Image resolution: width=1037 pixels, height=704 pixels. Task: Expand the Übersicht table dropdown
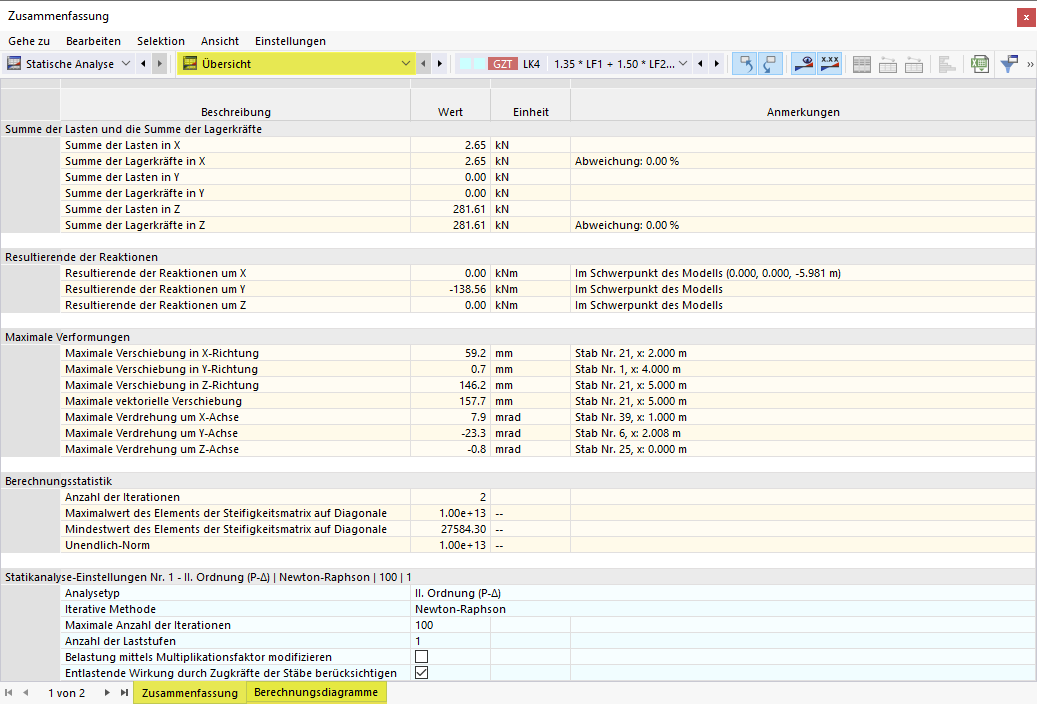pos(405,64)
